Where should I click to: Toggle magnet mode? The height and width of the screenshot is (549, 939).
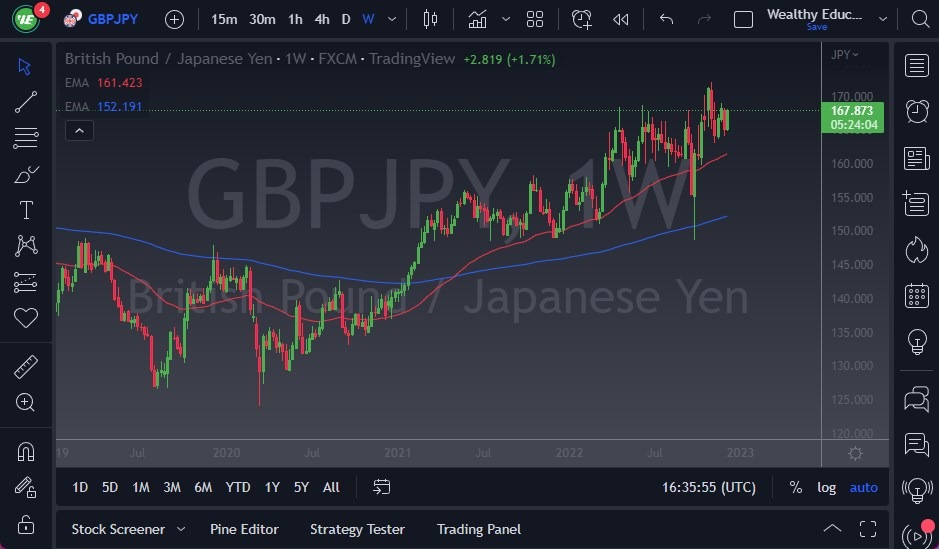pyautogui.click(x=26, y=451)
